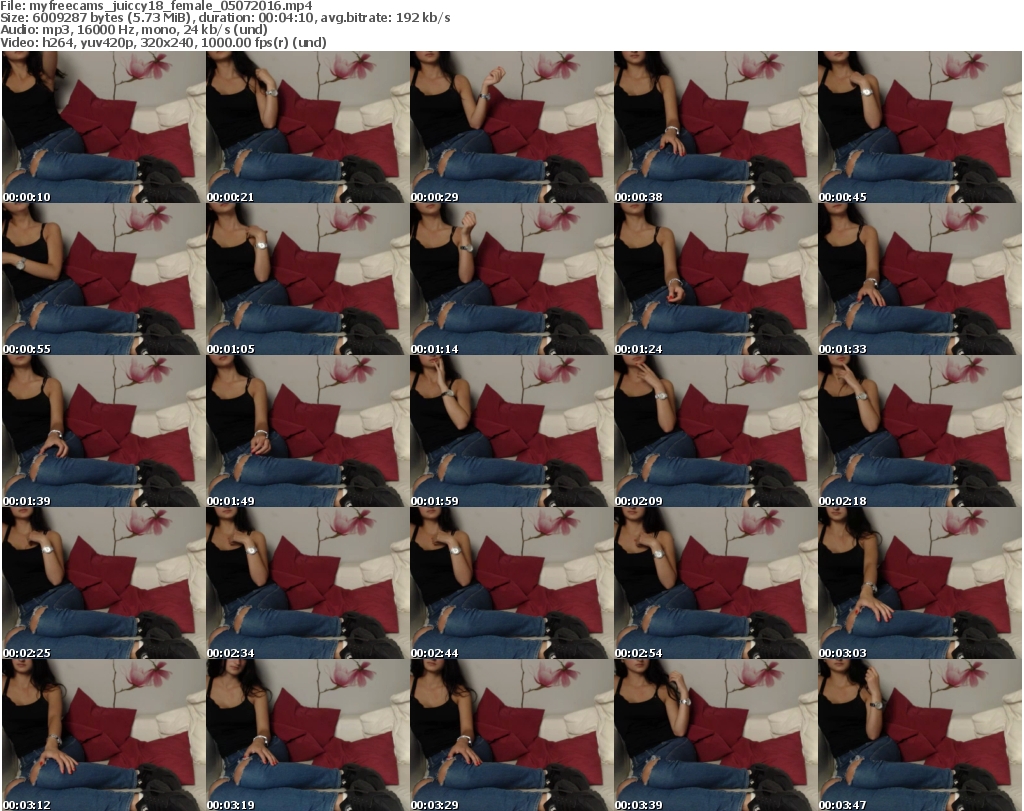This screenshot has height=811, width=1024.
Task: Select the thumbnail stamped 00:00:21
Action: point(308,127)
